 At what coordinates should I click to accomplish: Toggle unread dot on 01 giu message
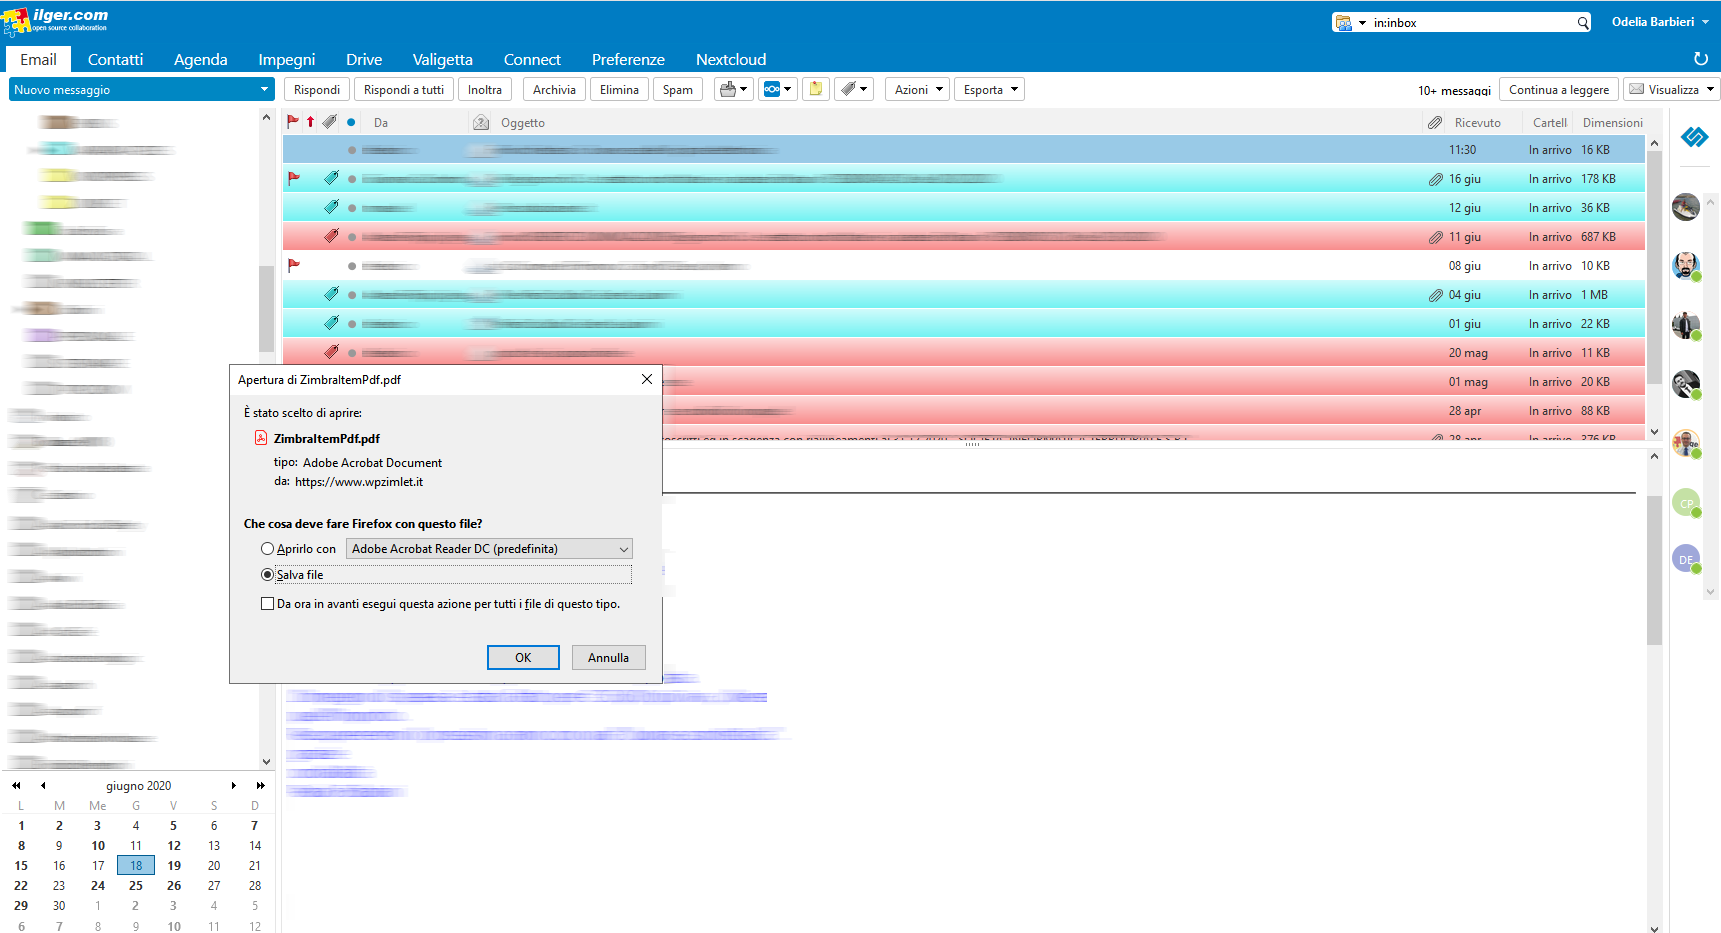pyautogui.click(x=352, y=324)
